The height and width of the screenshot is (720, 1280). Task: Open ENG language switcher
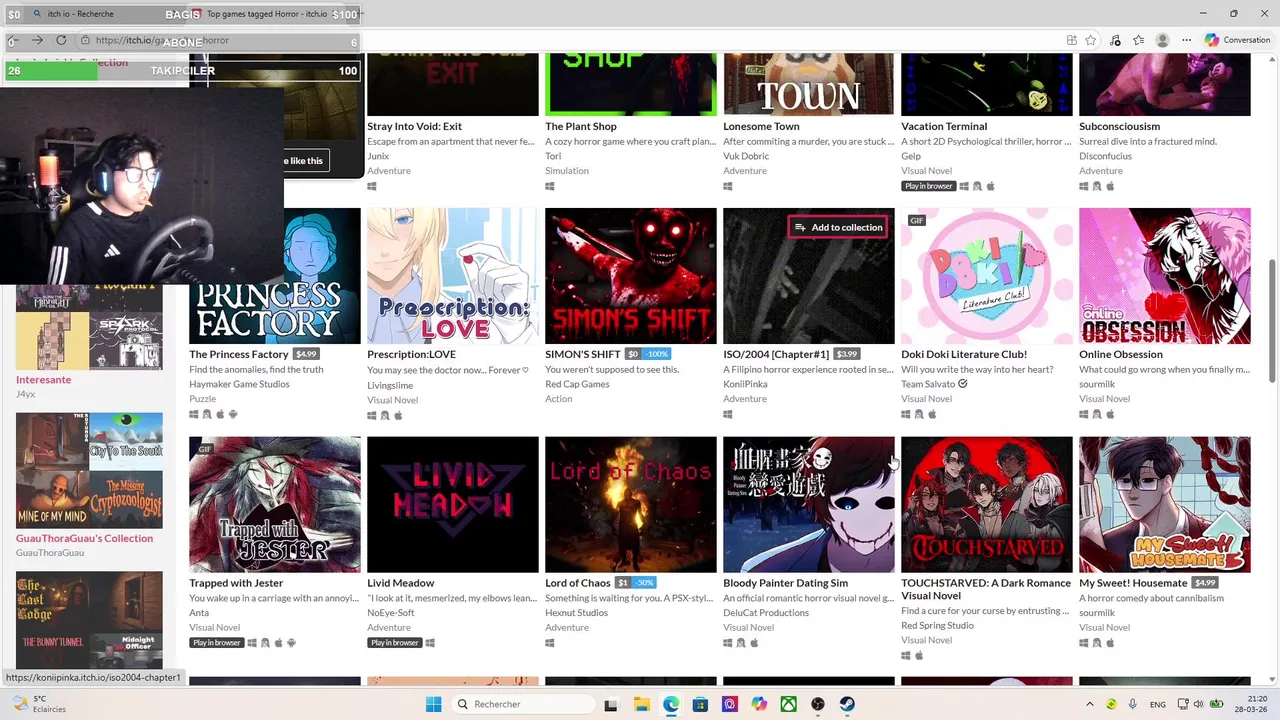pos(1158,704)
